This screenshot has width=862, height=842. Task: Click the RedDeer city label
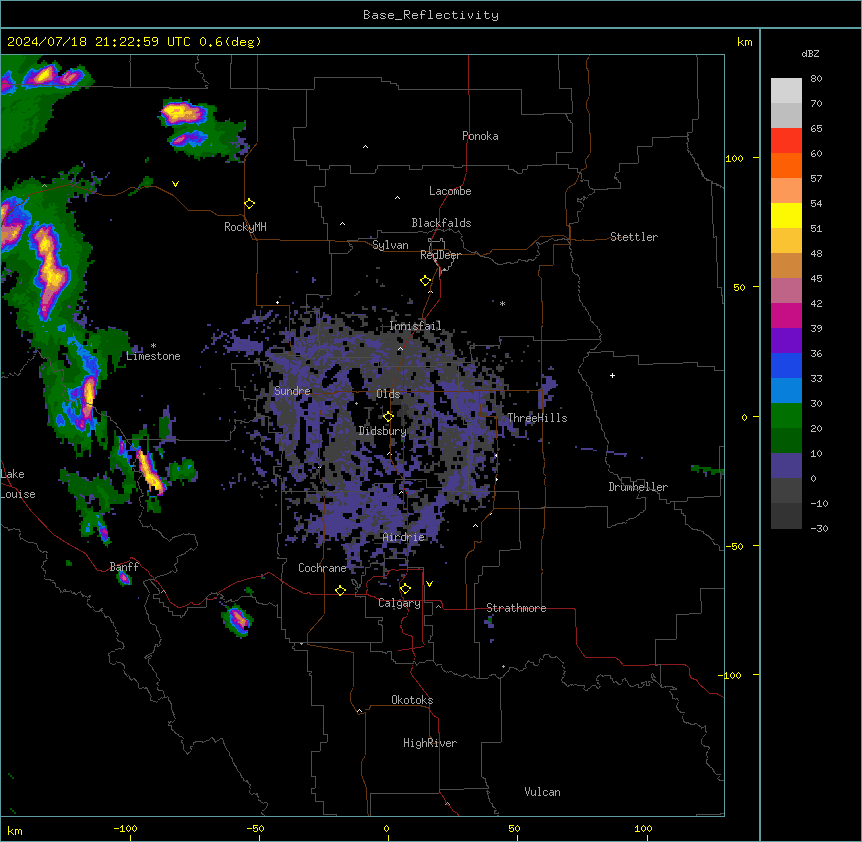[x=440, y=255]
